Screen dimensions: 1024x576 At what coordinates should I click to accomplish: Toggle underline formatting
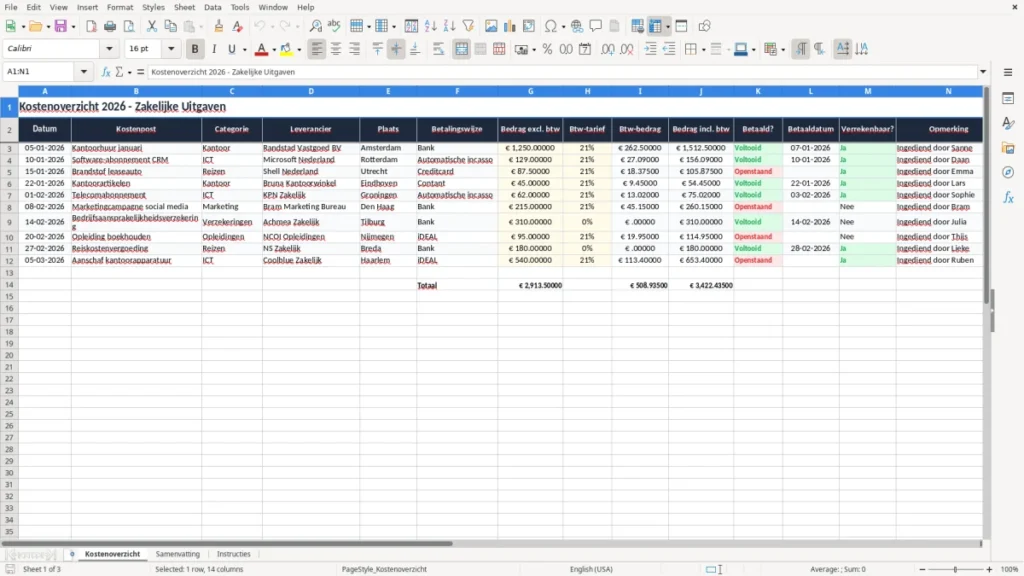click(x=232, y=49)
